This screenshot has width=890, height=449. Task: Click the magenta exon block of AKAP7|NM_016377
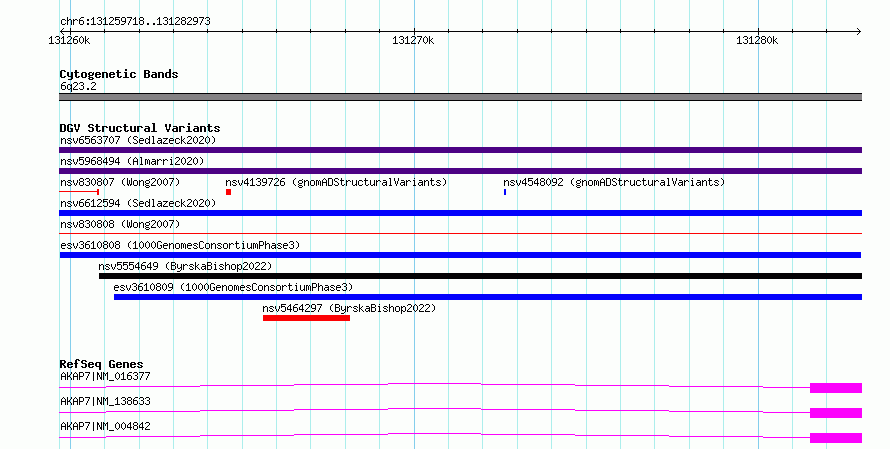tap(836, 388)
